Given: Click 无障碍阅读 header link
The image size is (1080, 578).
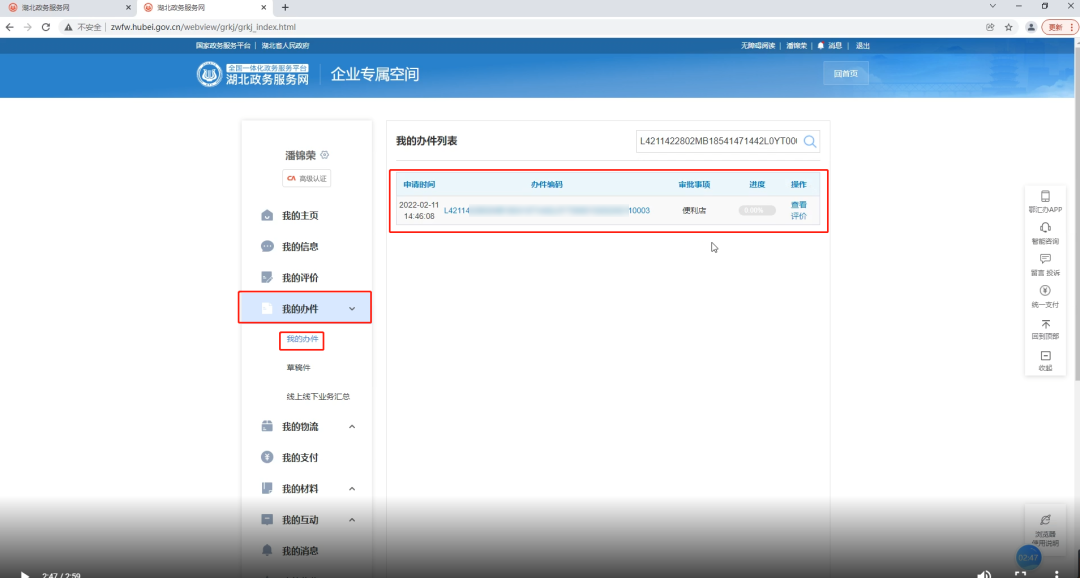Looking at the screenshot, I should pos(758,46).
